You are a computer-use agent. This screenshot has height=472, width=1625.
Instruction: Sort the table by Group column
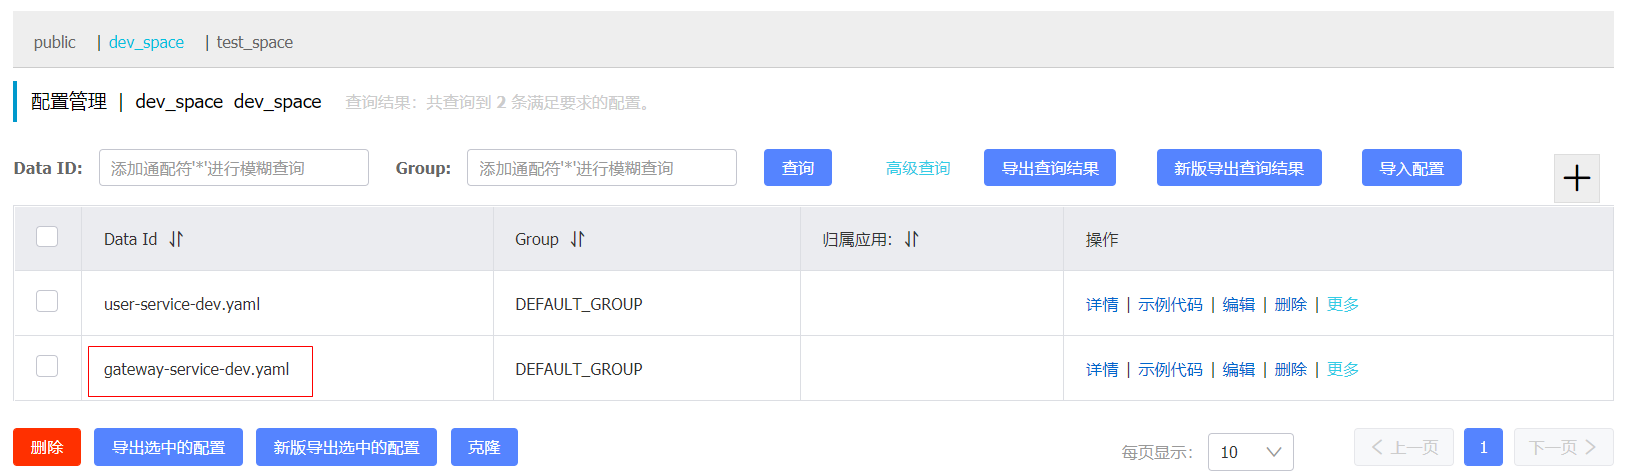pos(577,239)
